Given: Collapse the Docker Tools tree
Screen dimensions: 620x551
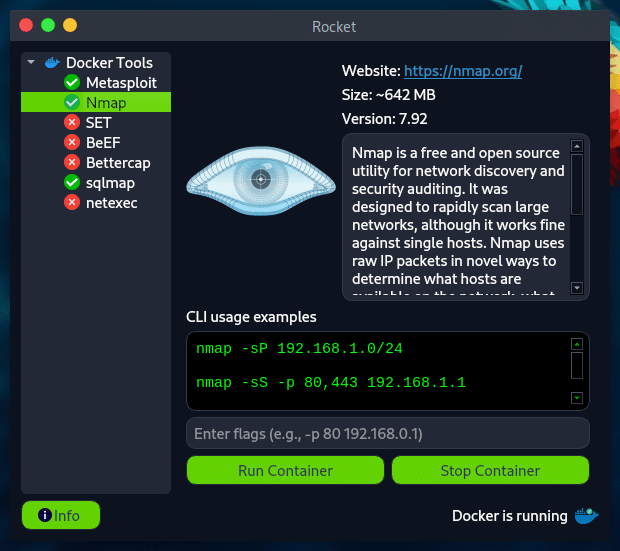Looking at the screenshot, I should (31, 62).
